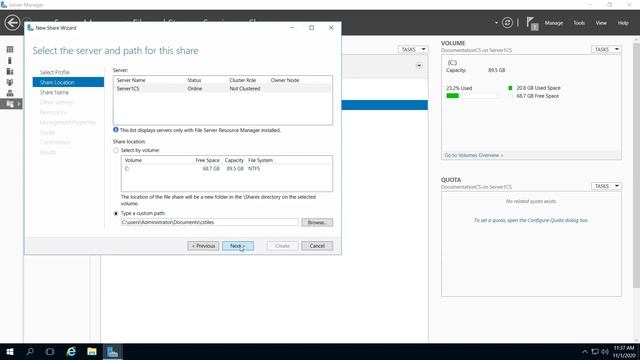This screenshot has width=640, height=360.
Task: Select the Local Server sidebar icon
Action: tap(10, 60)
